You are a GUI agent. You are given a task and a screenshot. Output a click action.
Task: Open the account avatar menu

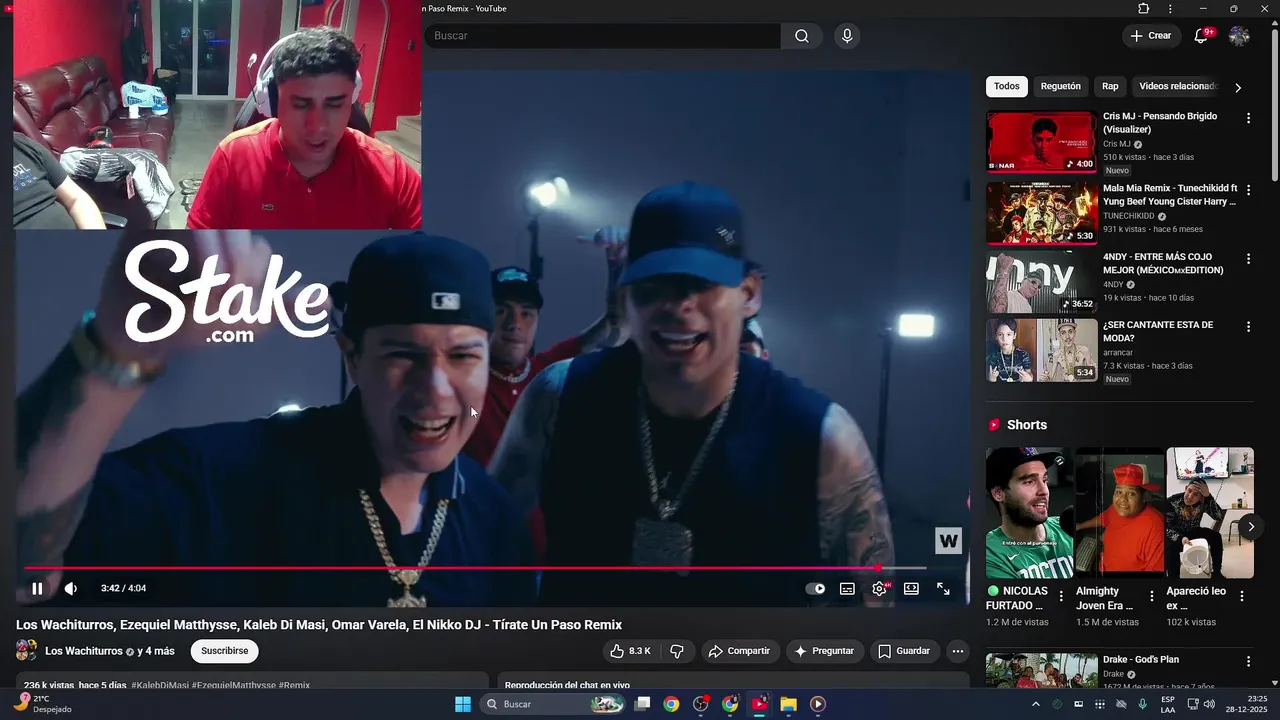click(x=1239, y=36)
